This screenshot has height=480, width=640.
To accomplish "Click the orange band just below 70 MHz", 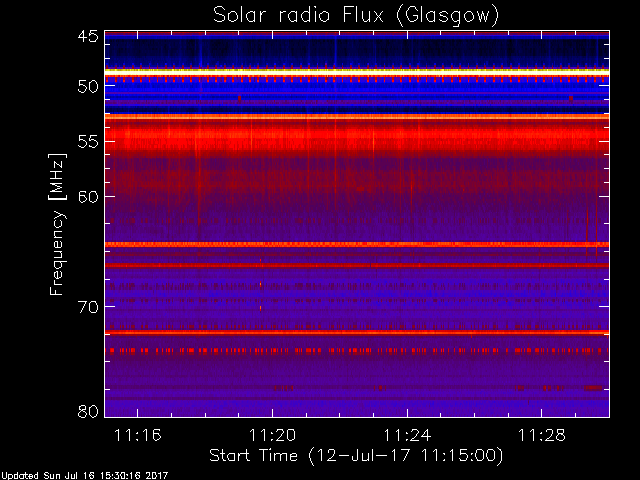I will [357, 332].
